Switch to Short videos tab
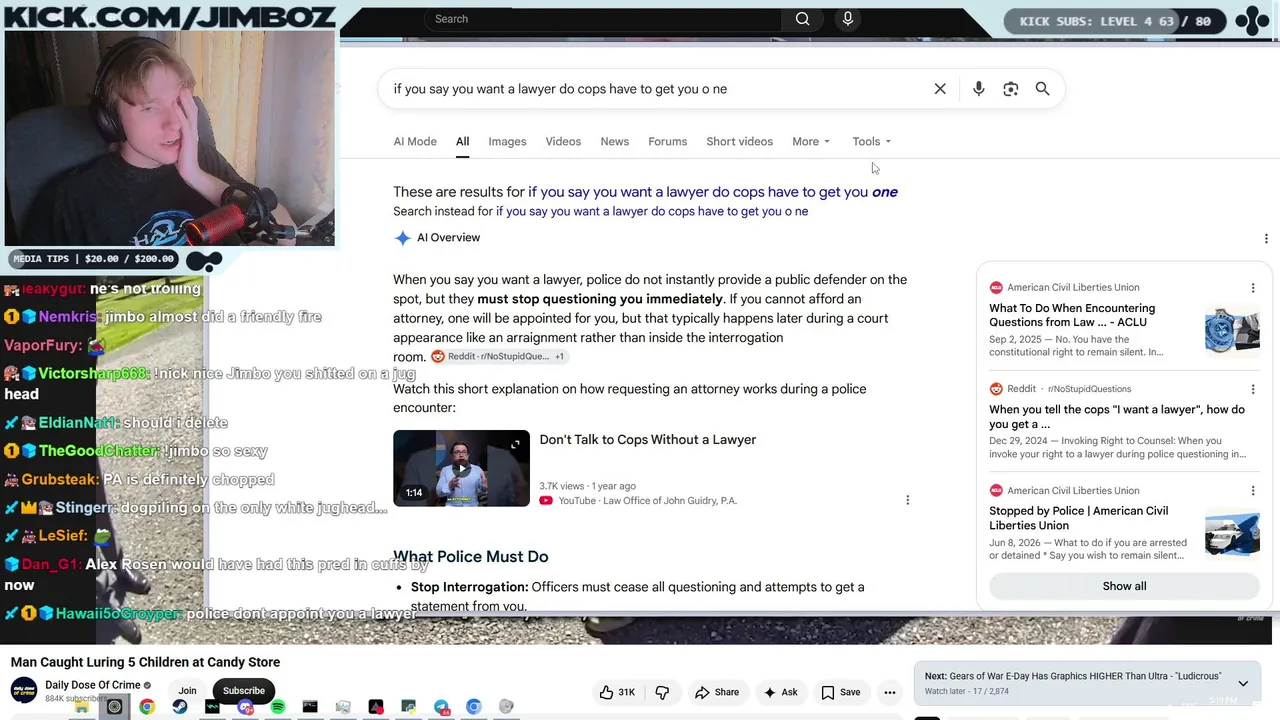Viewport: 1280px width, 720px height. (x=739, y=141)
